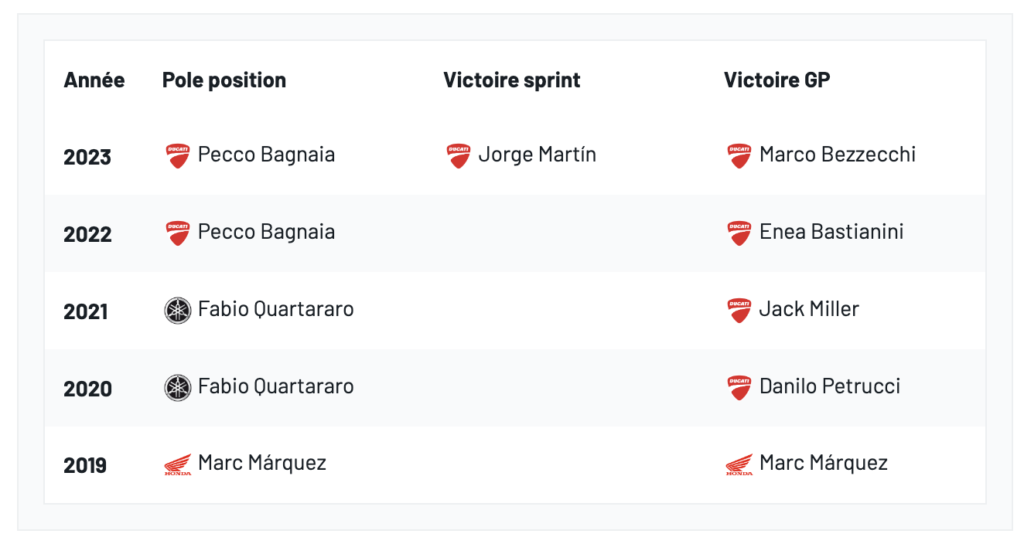The image size is (1024, 544).
Task: Click Ducati logo next to Jorge Martín
Action: click(x=458, y=155)
